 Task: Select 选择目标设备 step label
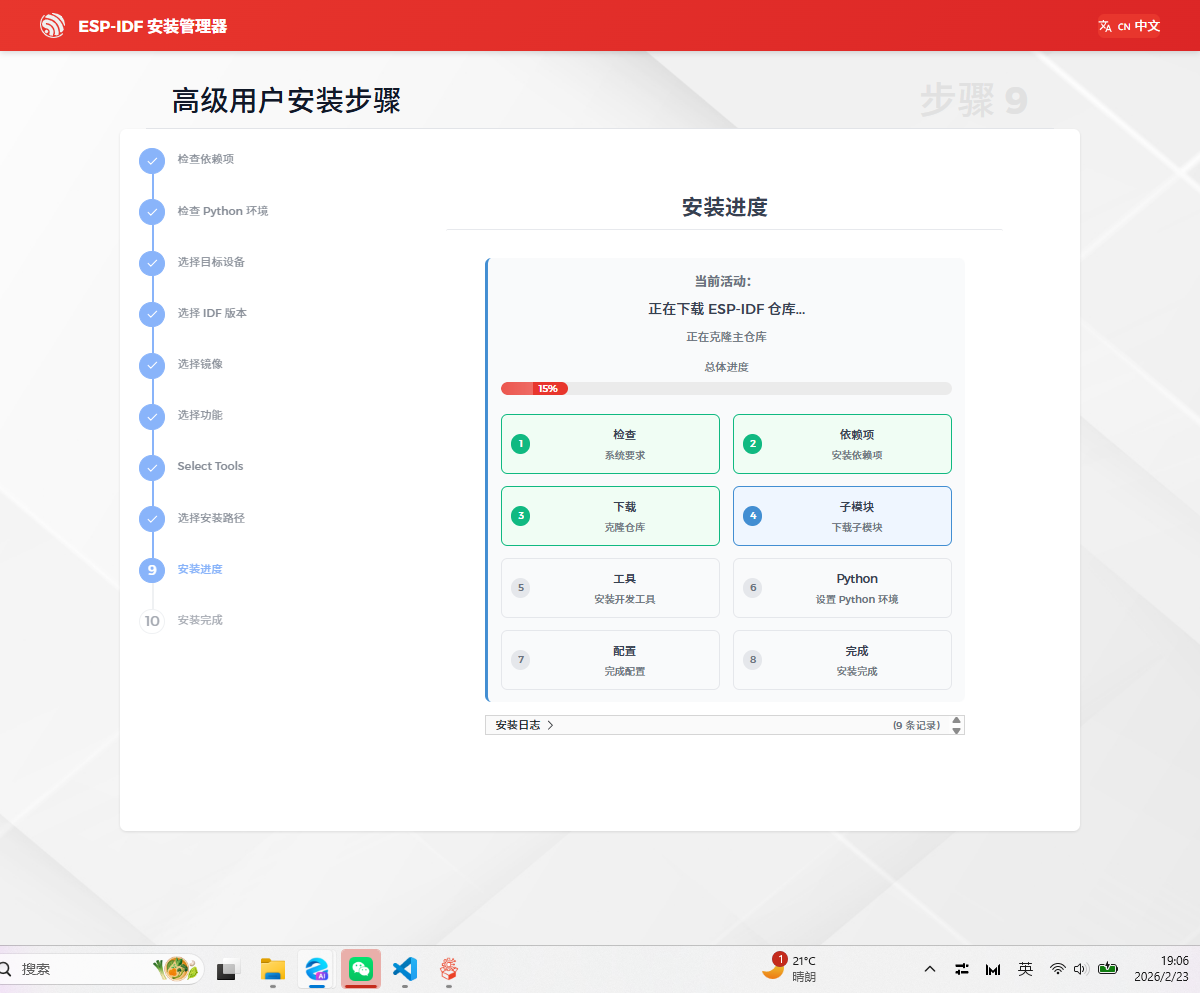pos(211,262)
